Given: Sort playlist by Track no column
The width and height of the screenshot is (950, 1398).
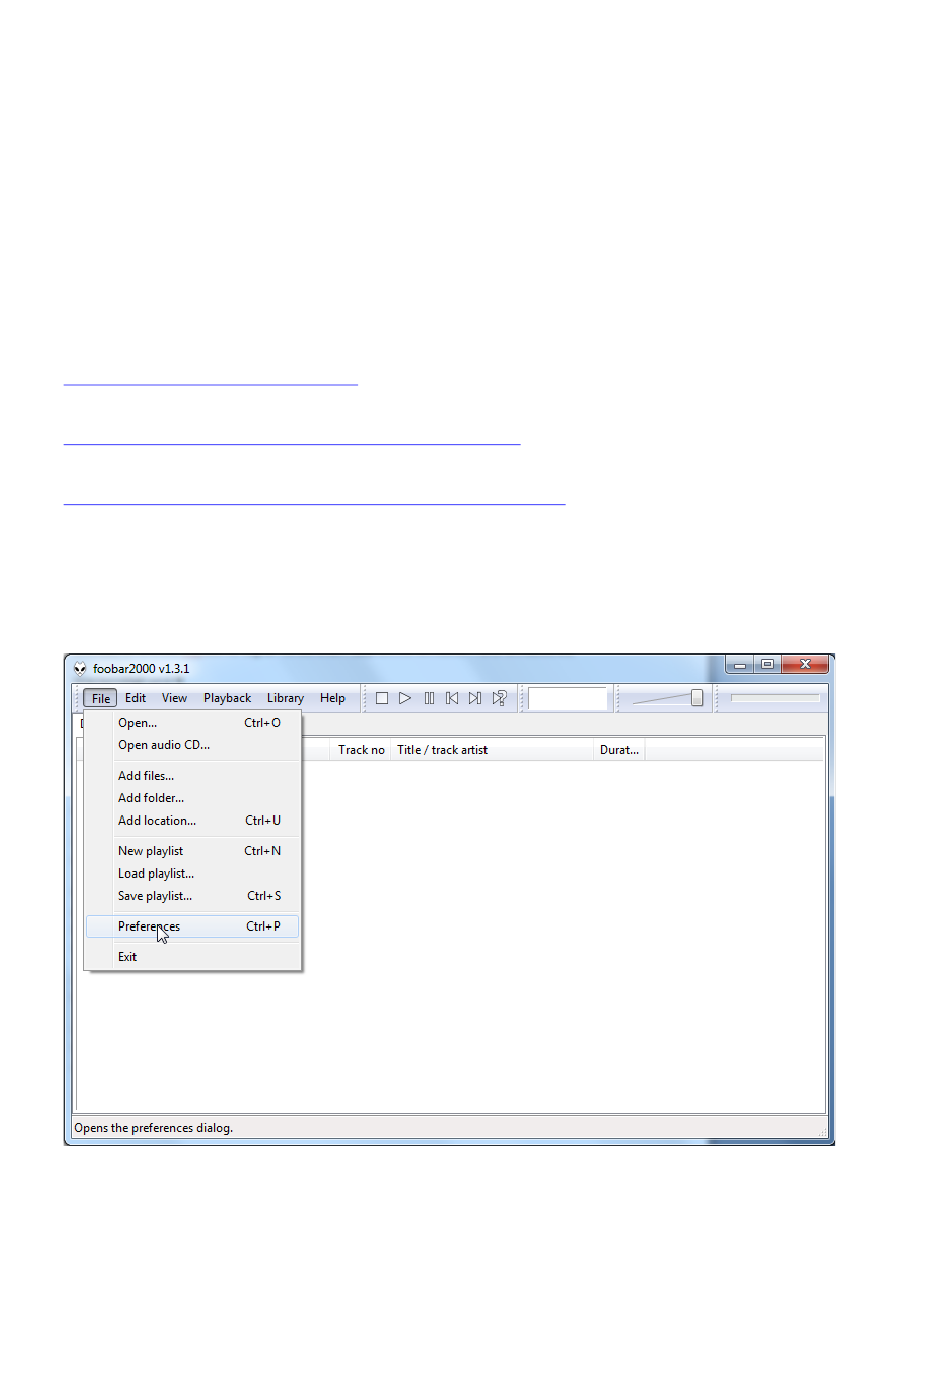Looking at the screenshot, I should [x=361, y=750].
